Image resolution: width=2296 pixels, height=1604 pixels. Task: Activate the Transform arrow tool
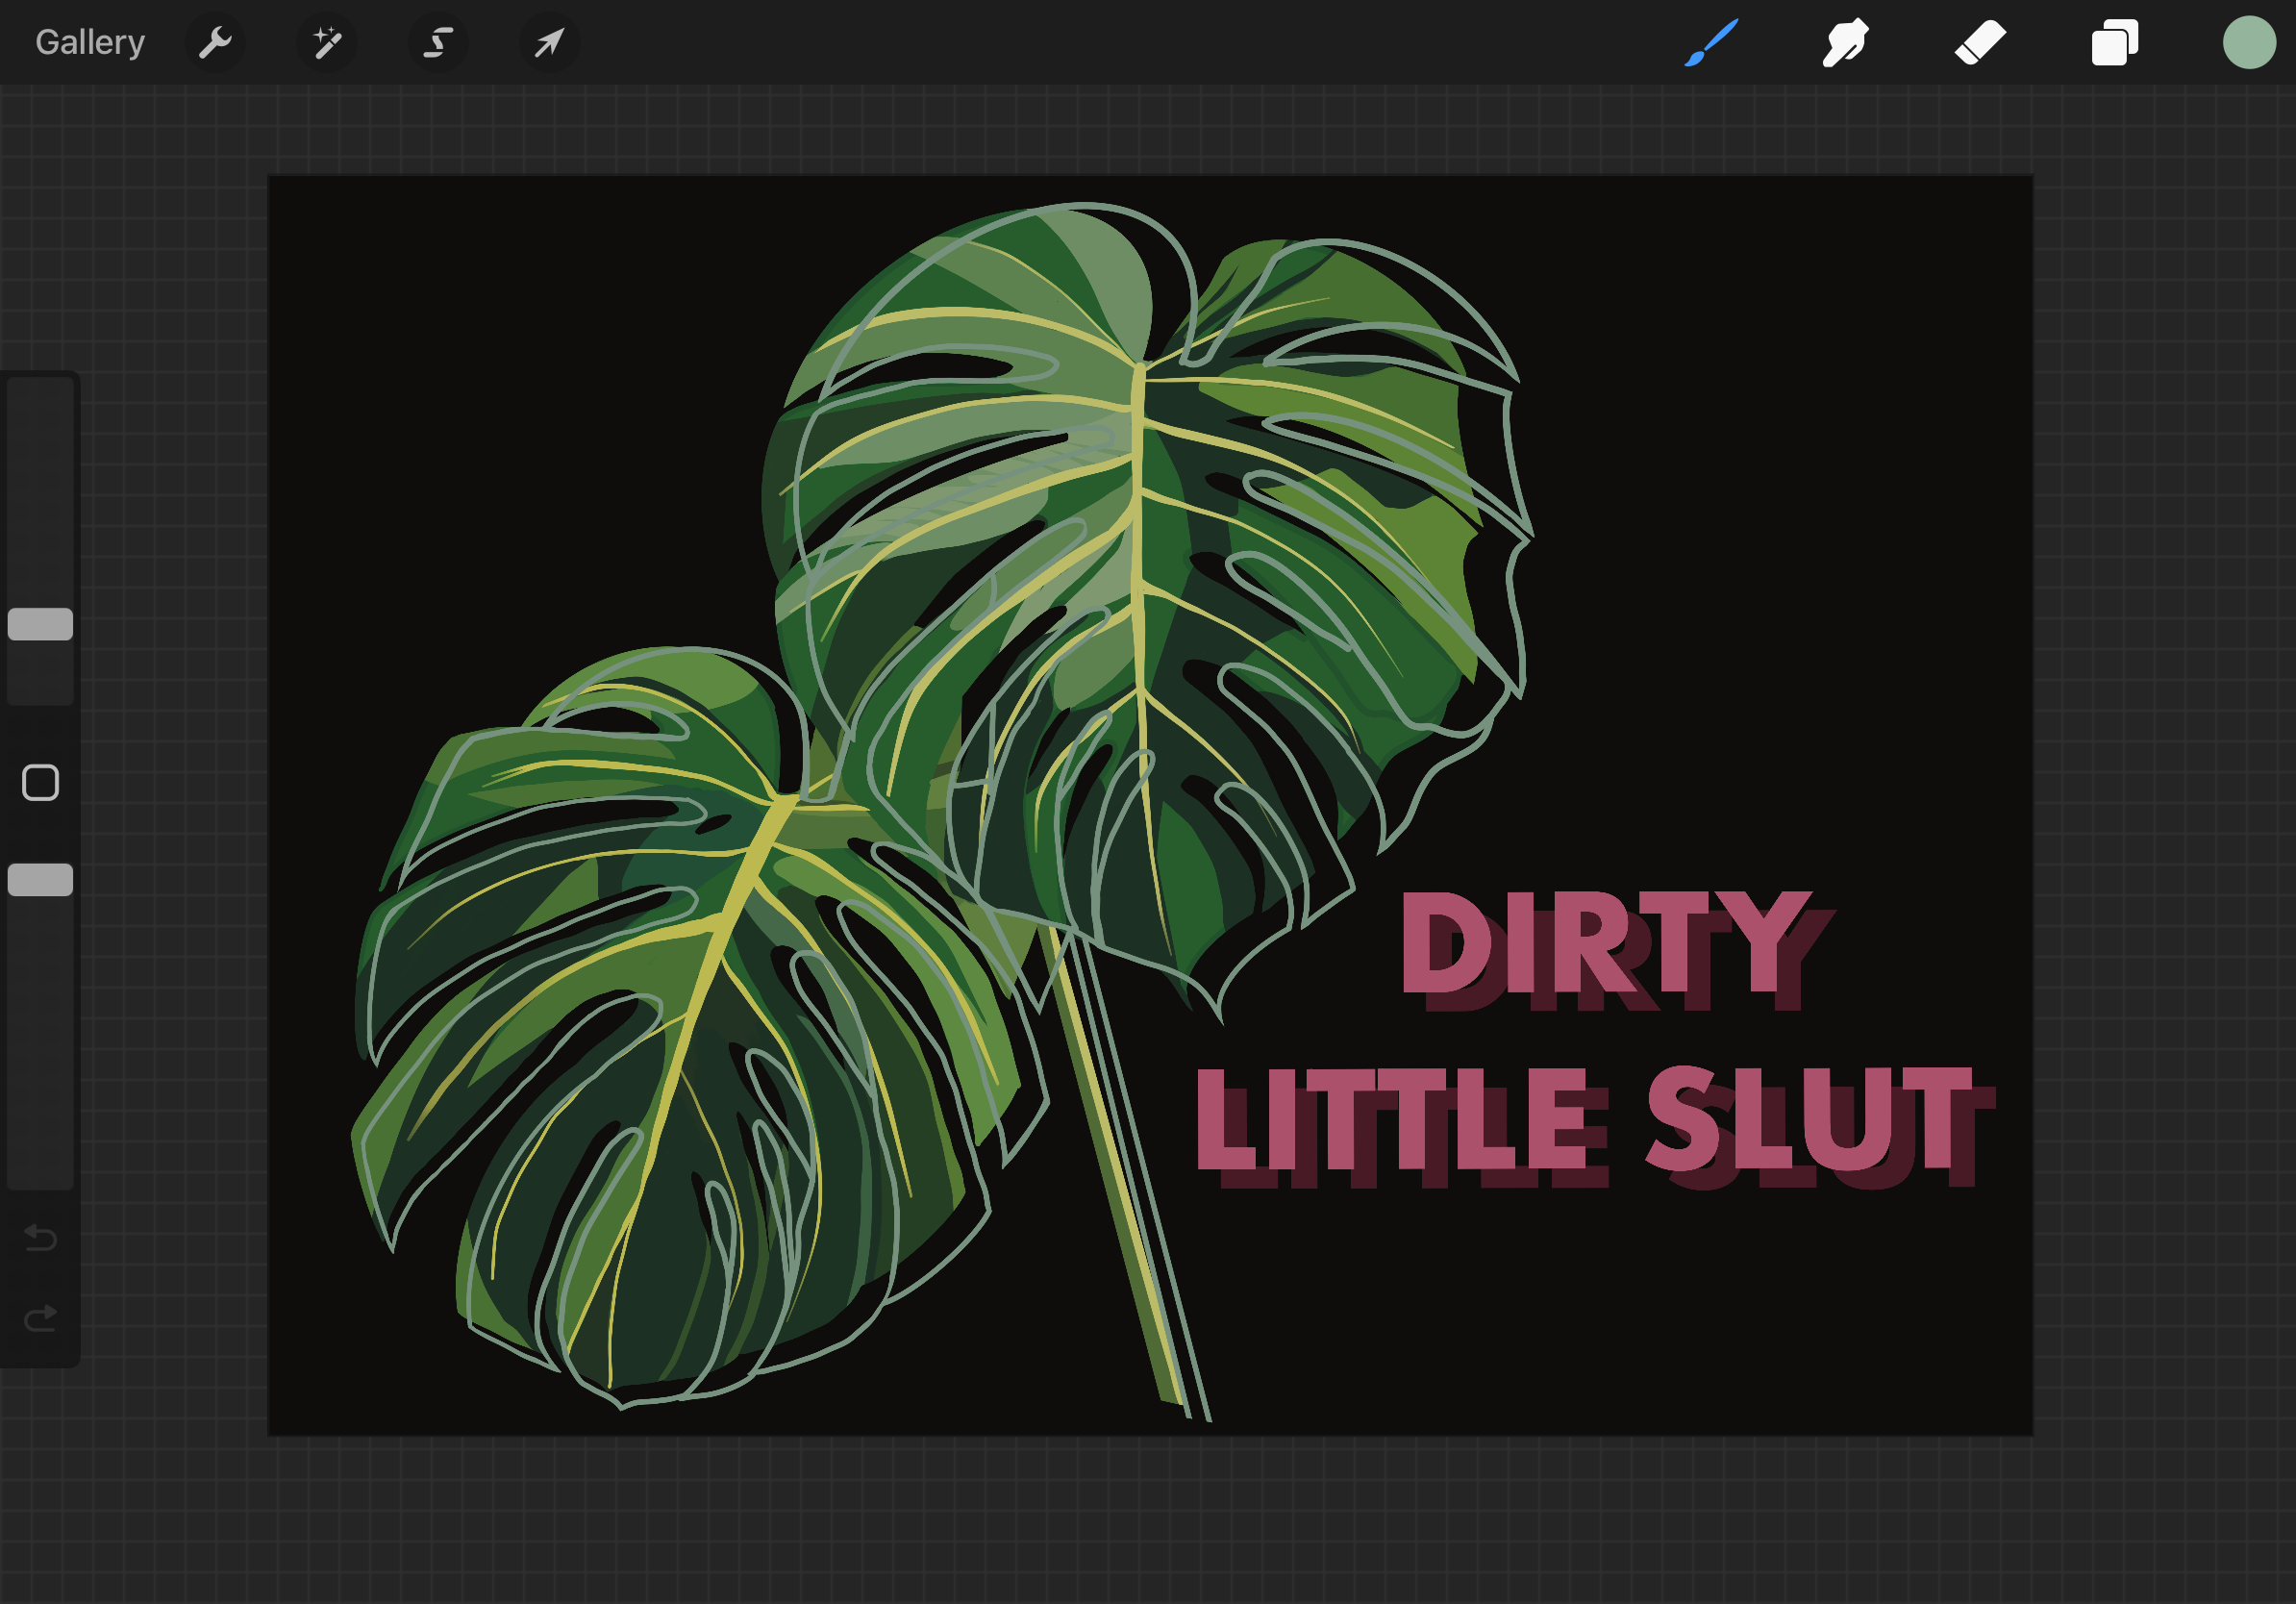click(549, 43)
